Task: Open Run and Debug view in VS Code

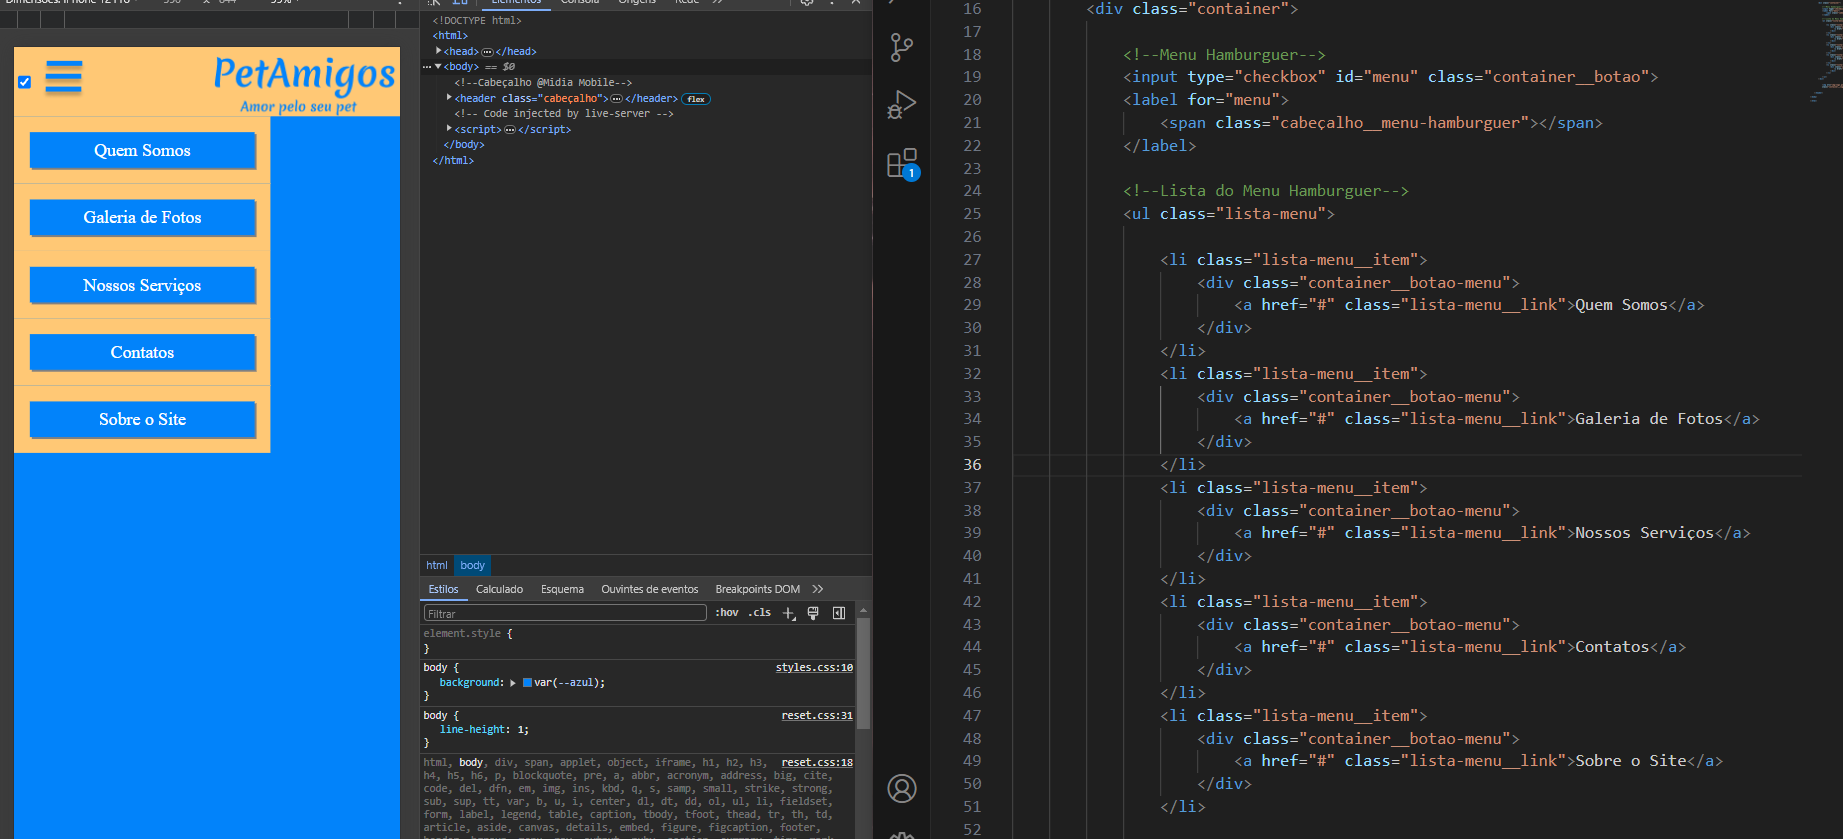Action: point(901,105)
